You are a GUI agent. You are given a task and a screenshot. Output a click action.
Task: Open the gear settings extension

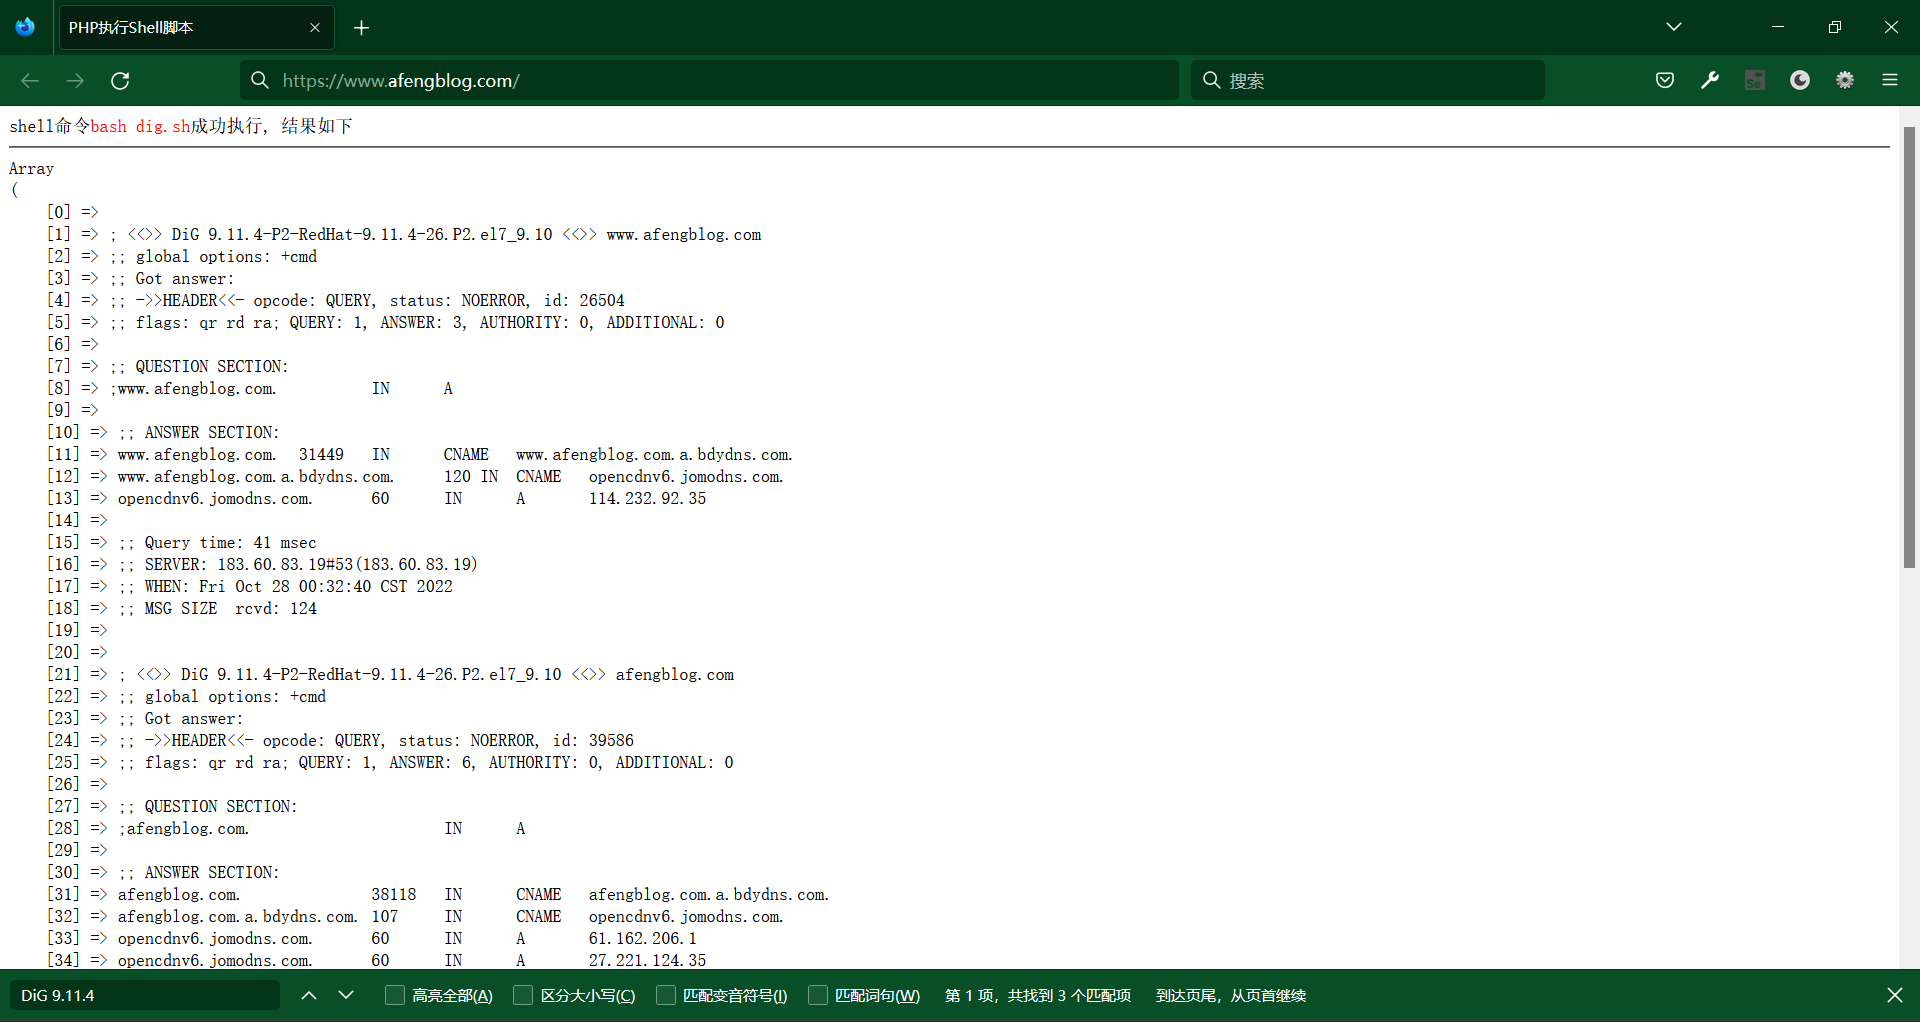tap(1846, 80)
